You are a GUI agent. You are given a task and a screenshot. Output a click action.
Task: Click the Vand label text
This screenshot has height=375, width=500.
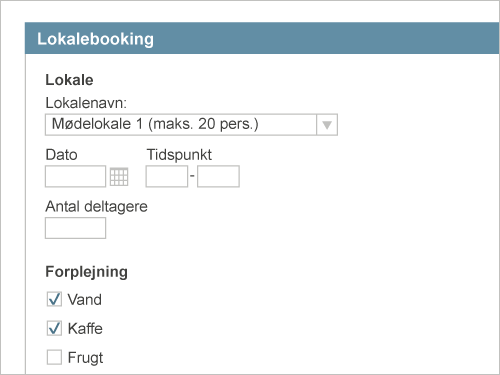click(85, 299)
